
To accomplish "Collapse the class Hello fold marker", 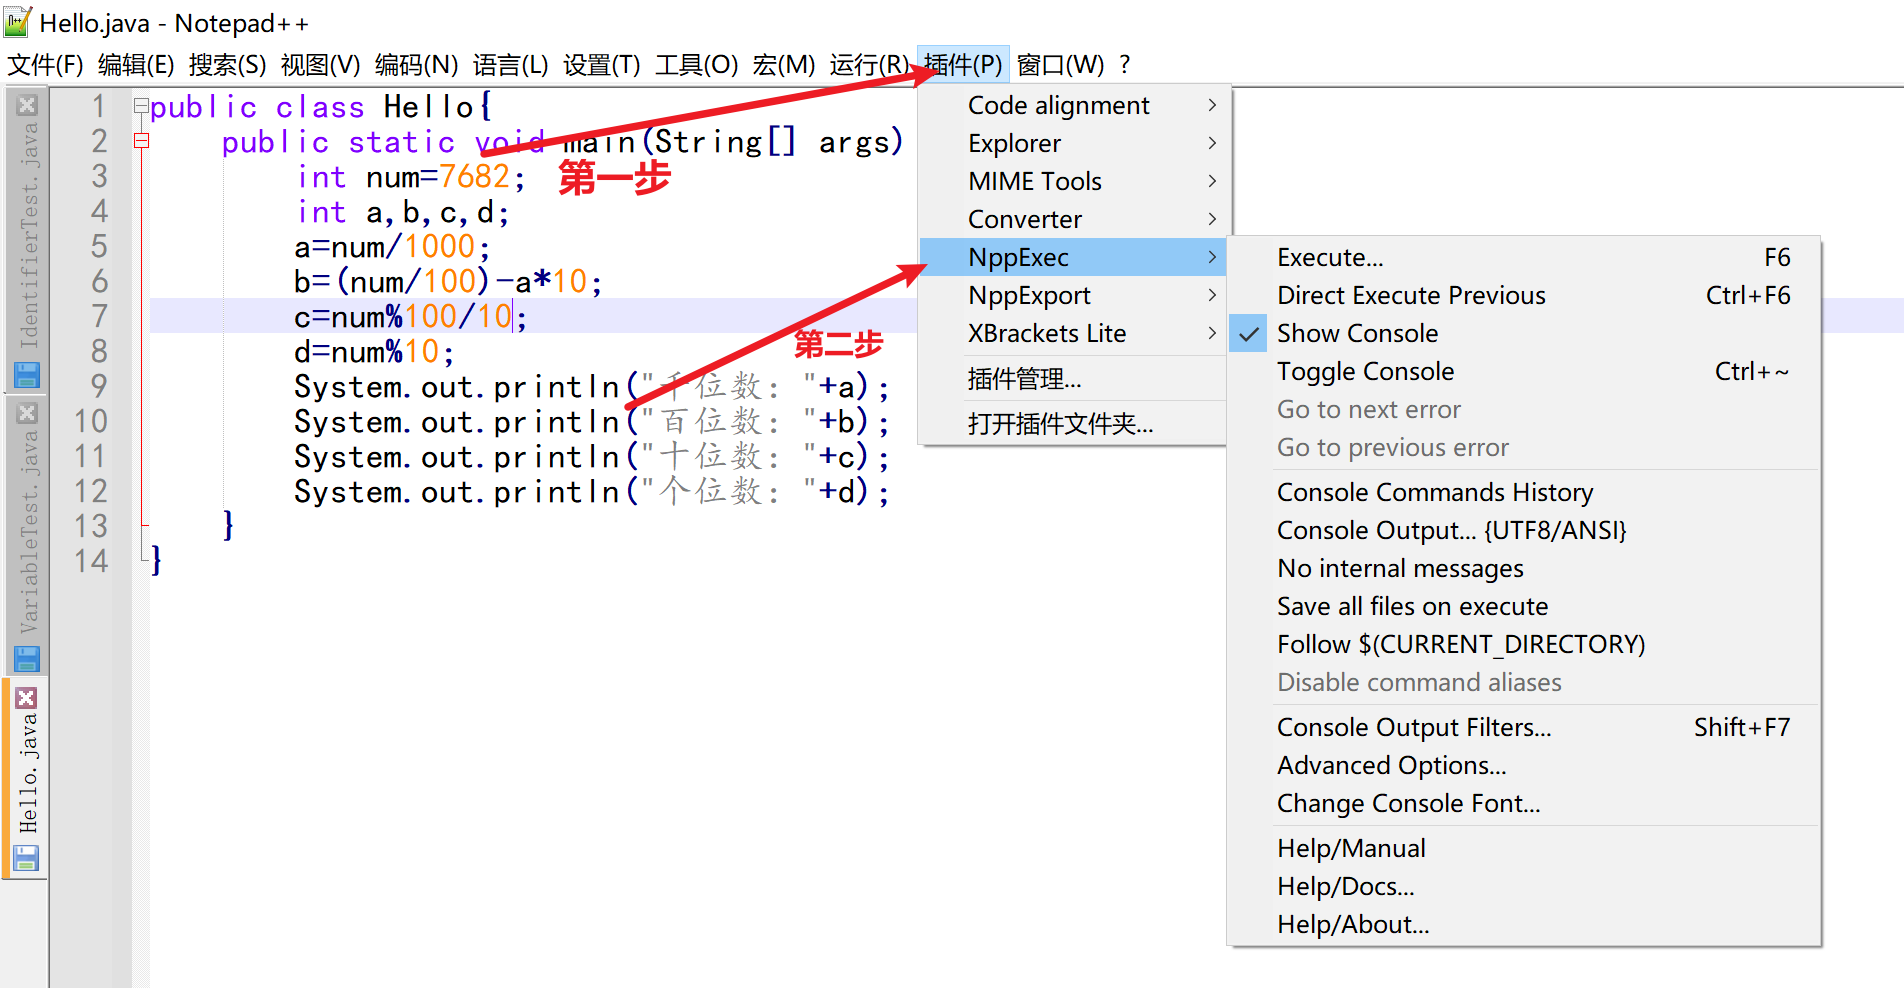I will click(141, 105).
